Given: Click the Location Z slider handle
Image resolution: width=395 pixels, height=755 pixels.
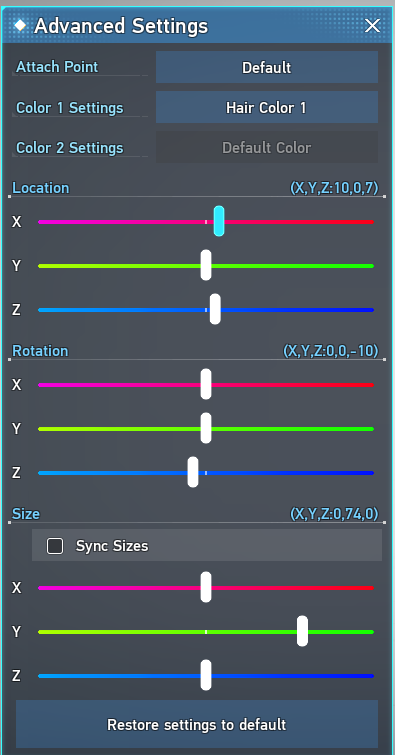Looking at the screenshot, I should (x=215, y=309).
